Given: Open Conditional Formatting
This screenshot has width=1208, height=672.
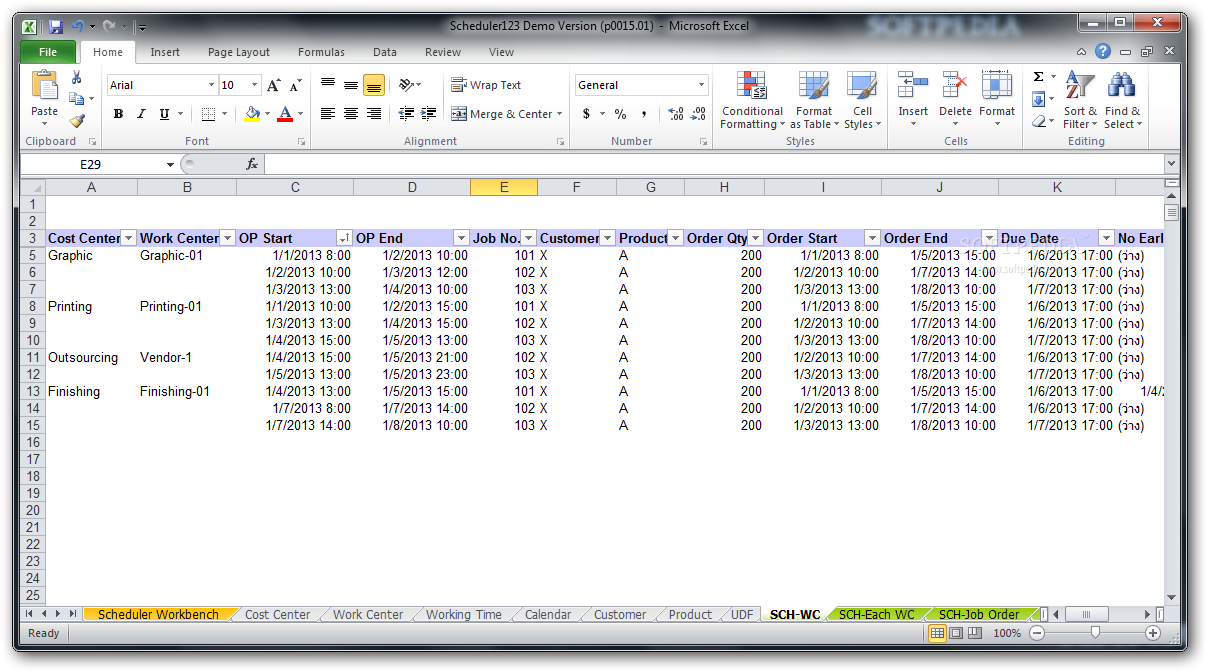Looking at the screenshot, I should [752, 100].
